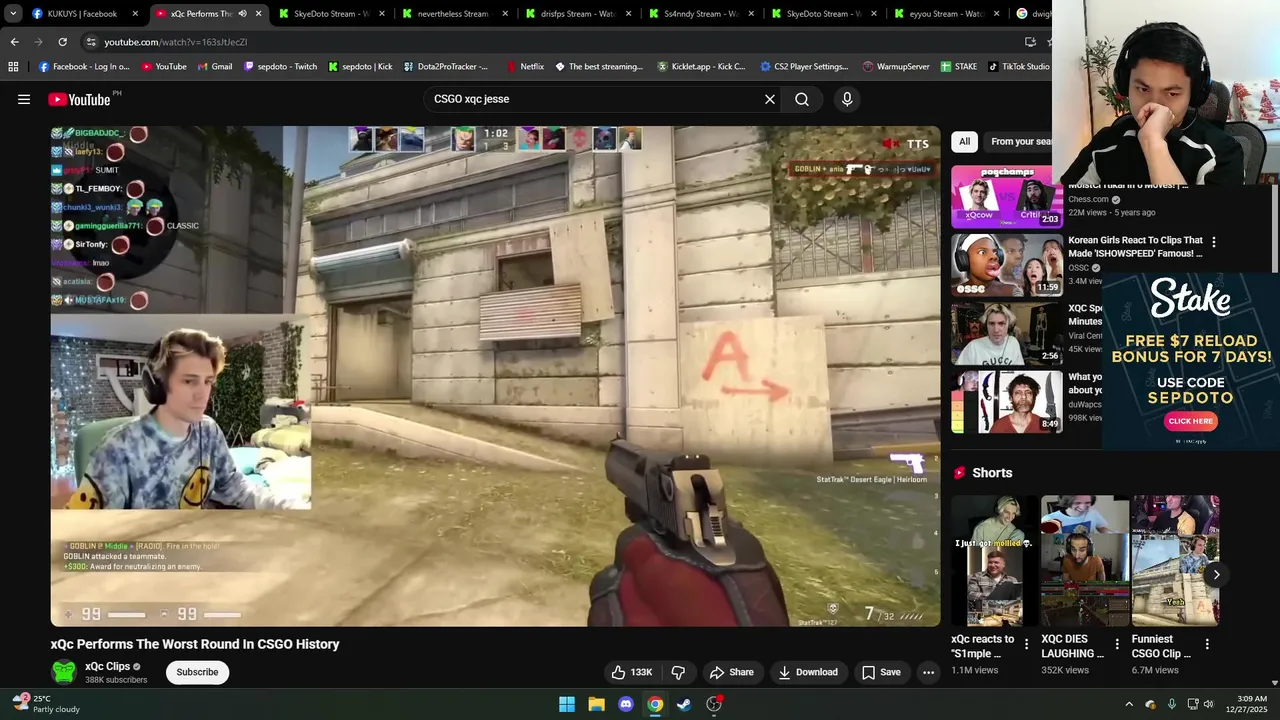Open Gmail bookmark
1280x720 pixels.
point(214,67)
